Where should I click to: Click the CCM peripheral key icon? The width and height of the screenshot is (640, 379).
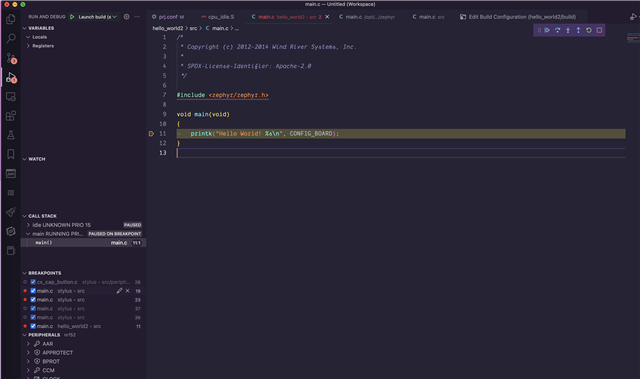click(37, 370)
